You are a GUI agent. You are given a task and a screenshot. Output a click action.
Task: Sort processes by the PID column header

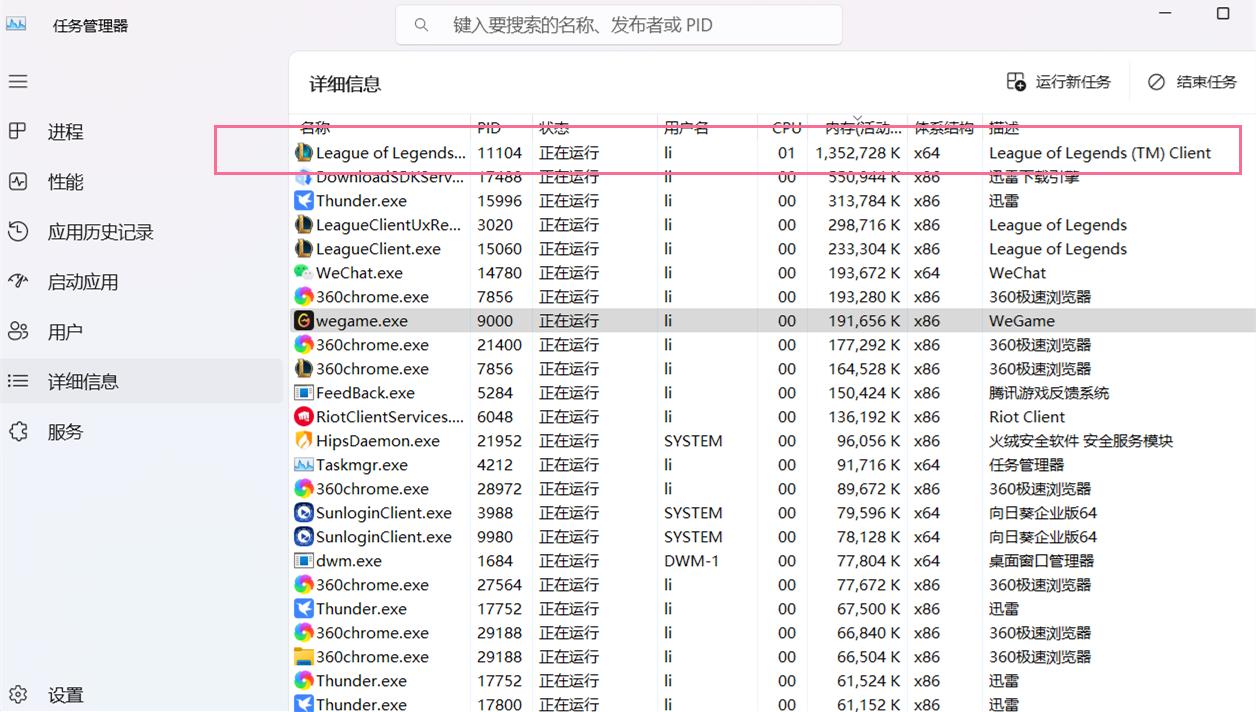tap(489, 127)
